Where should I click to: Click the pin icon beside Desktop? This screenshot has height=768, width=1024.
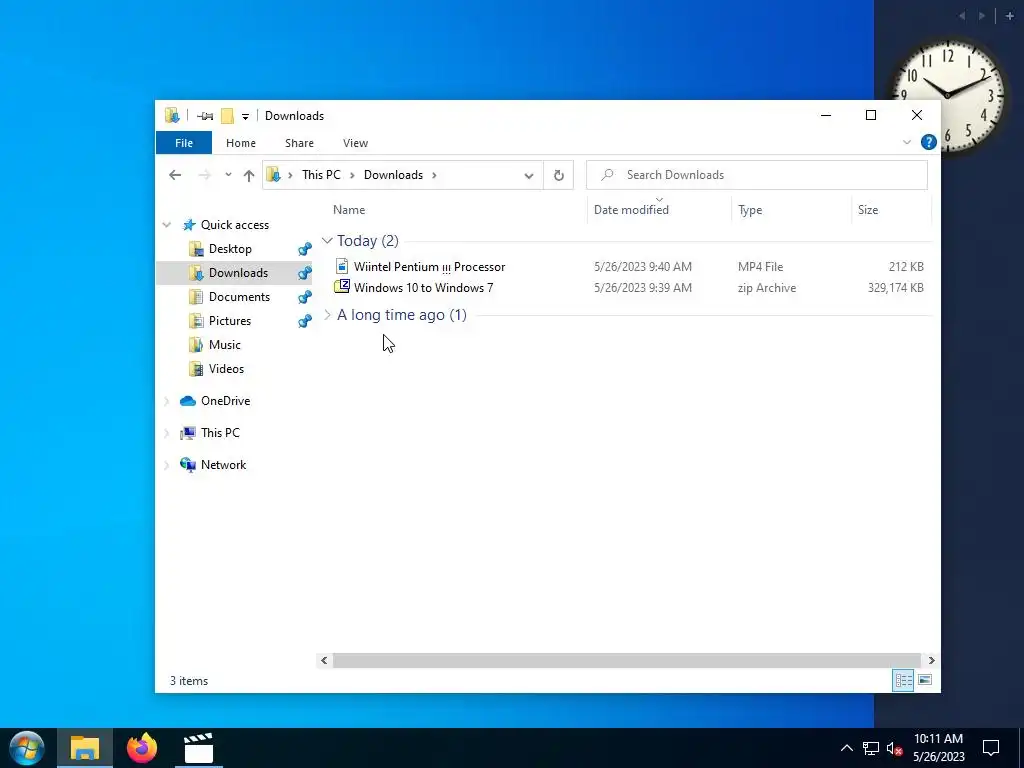[304, 249]
